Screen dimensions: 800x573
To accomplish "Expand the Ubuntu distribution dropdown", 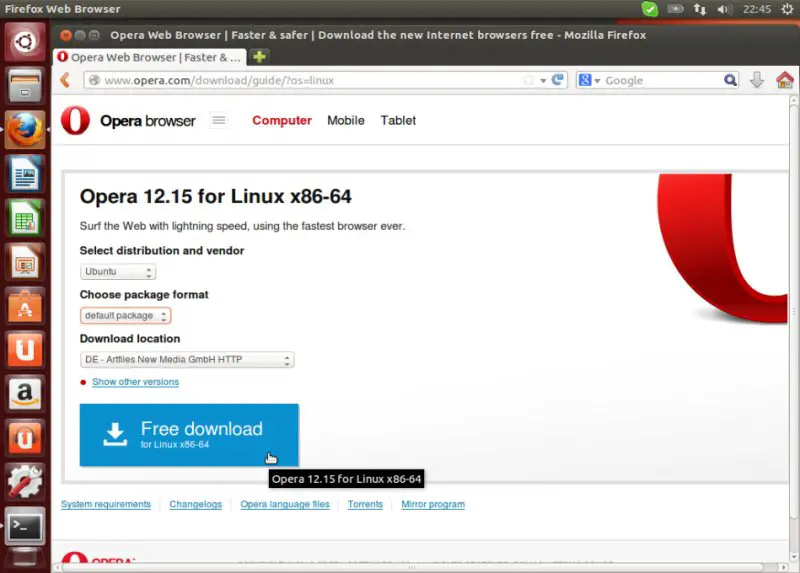I will pos(118,272).
